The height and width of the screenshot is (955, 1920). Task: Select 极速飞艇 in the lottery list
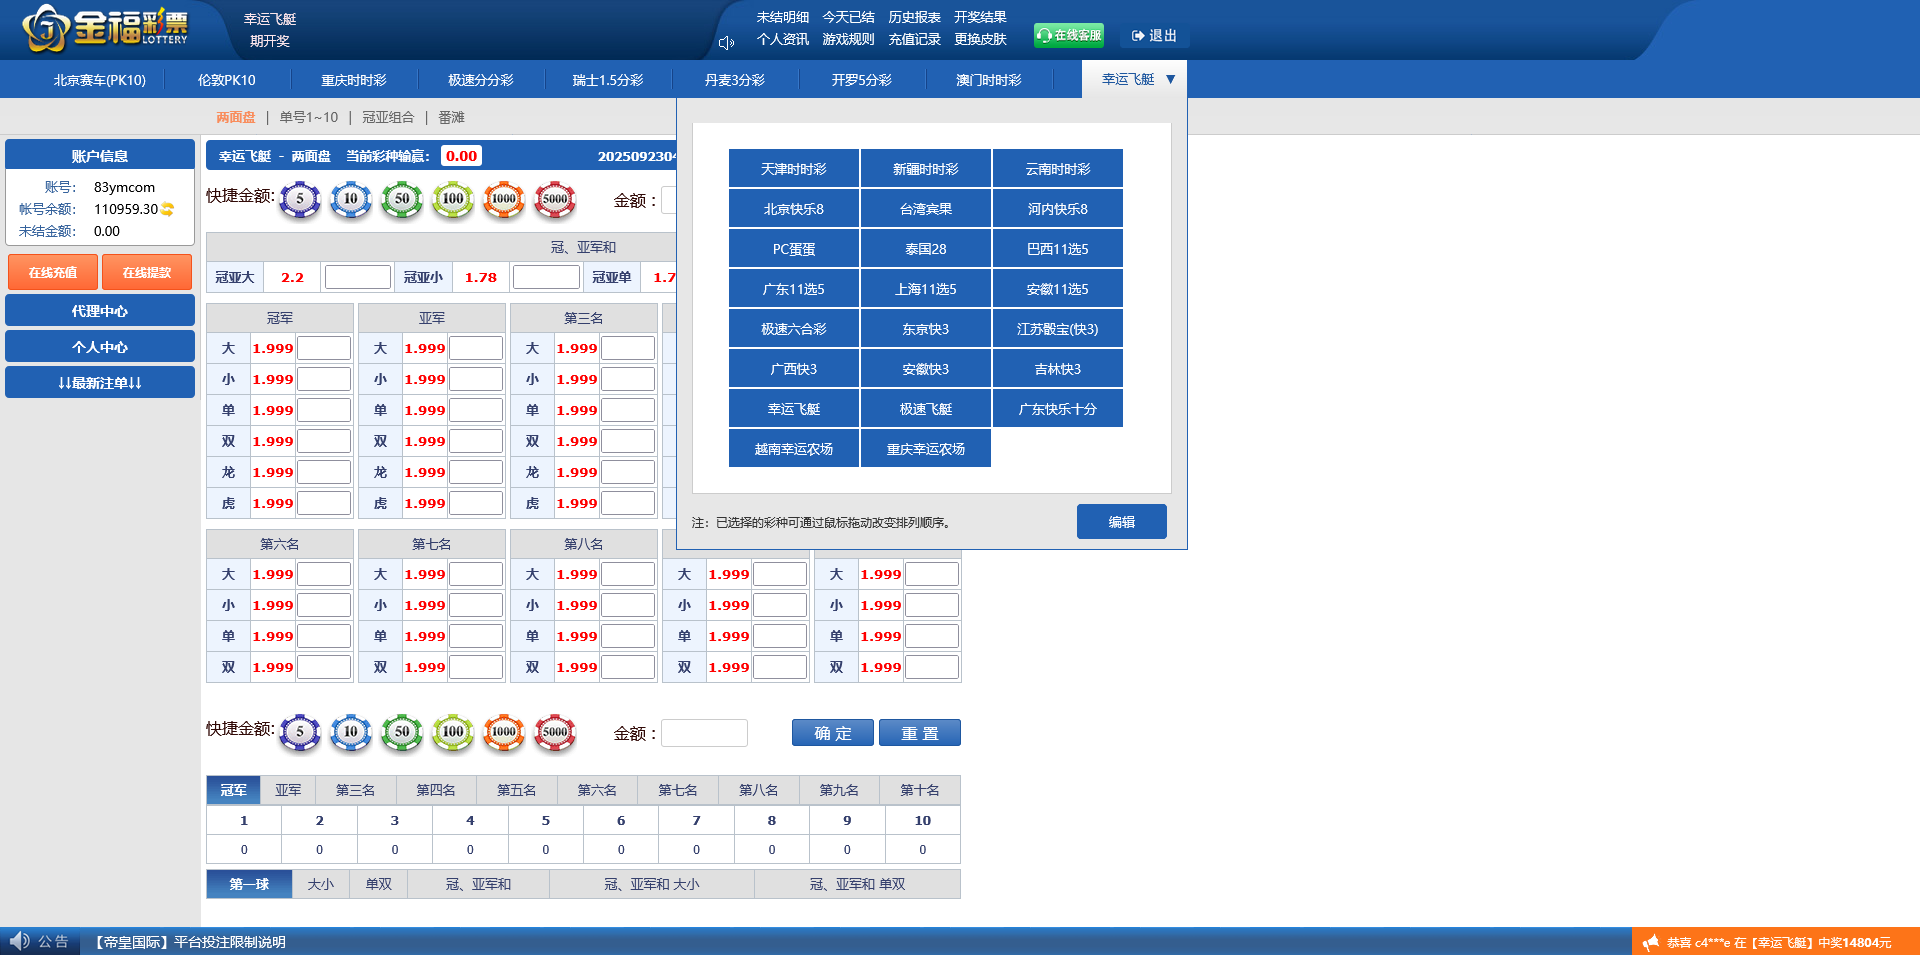click(925, 409)
